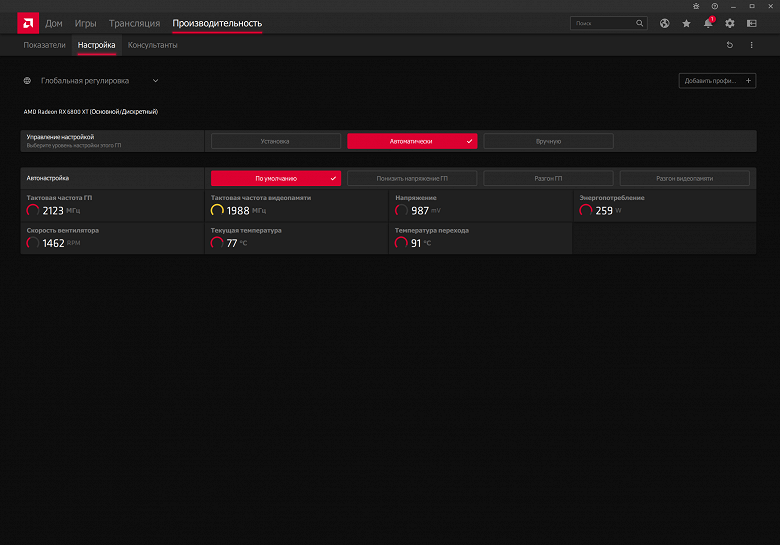780x545 pixels.
Task: Switch to Консультанты sub-tab
Action: [x=152, y=45]
